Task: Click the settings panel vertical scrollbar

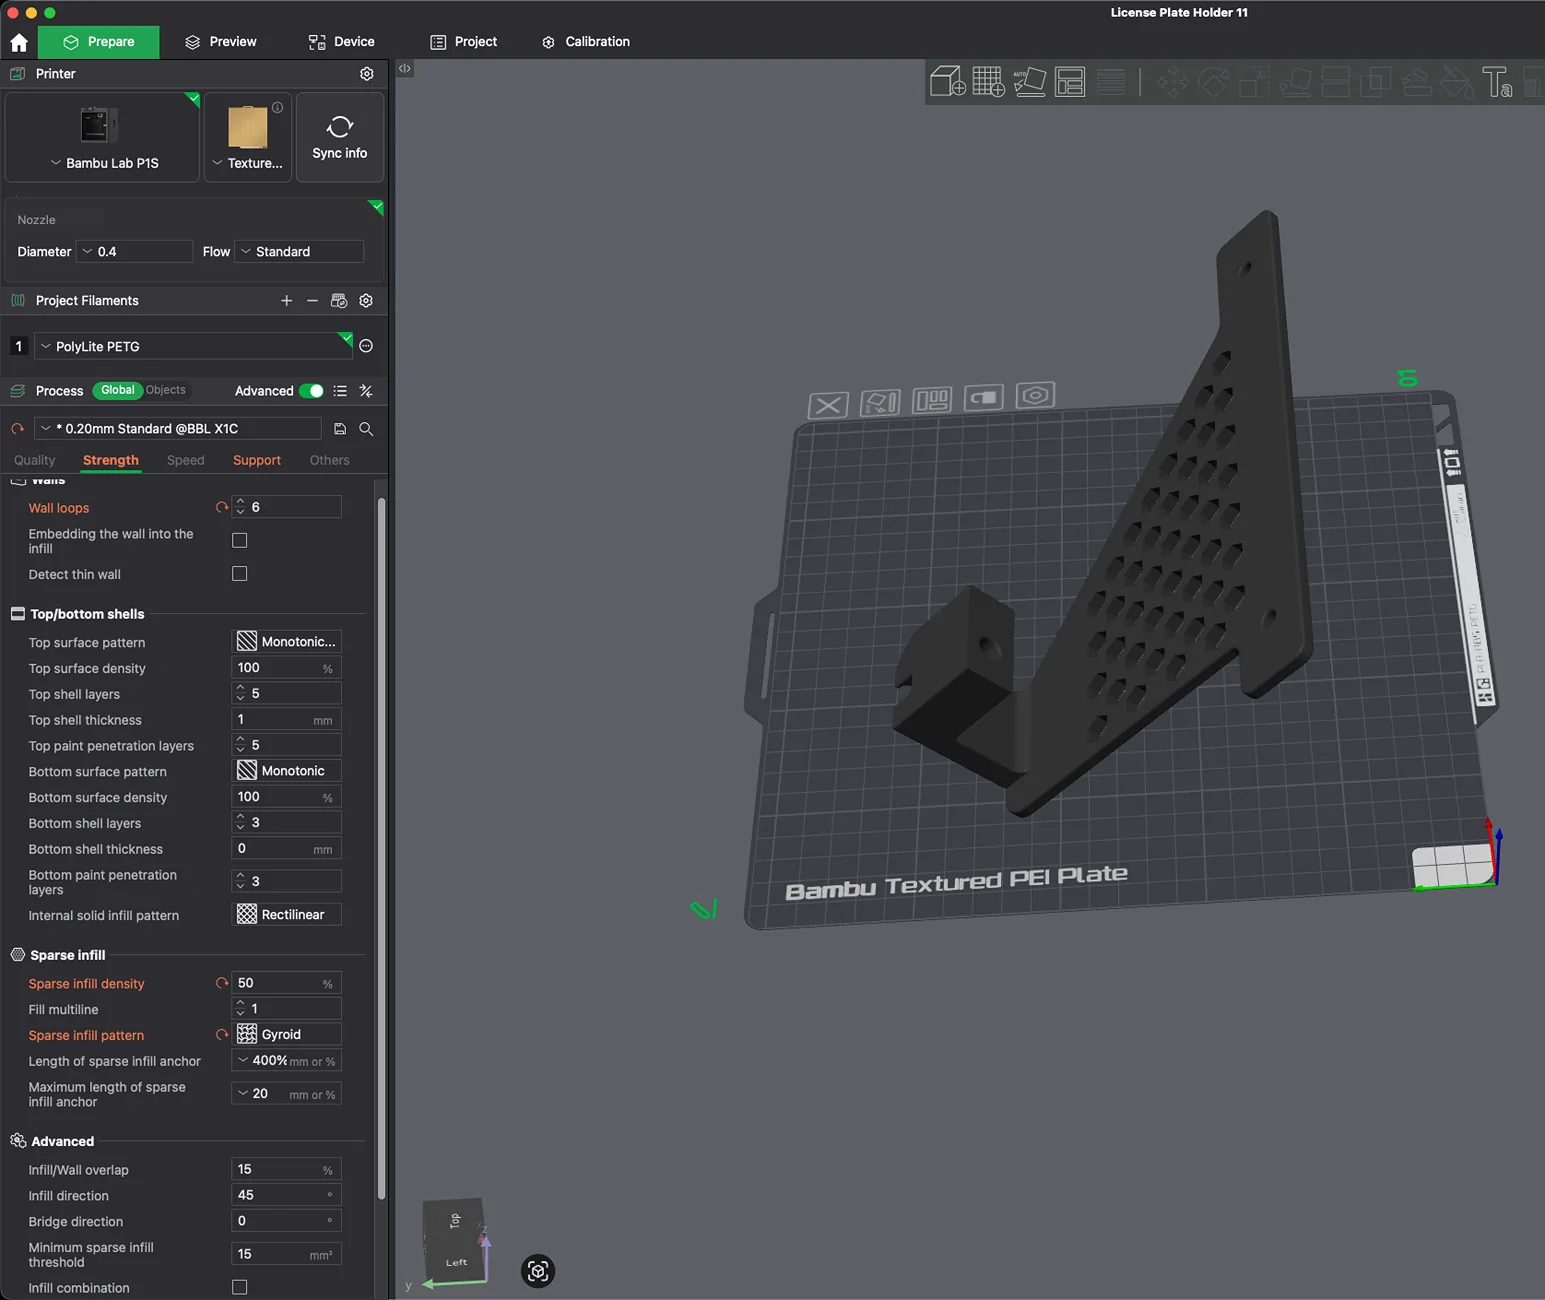Action: (381, 848)
